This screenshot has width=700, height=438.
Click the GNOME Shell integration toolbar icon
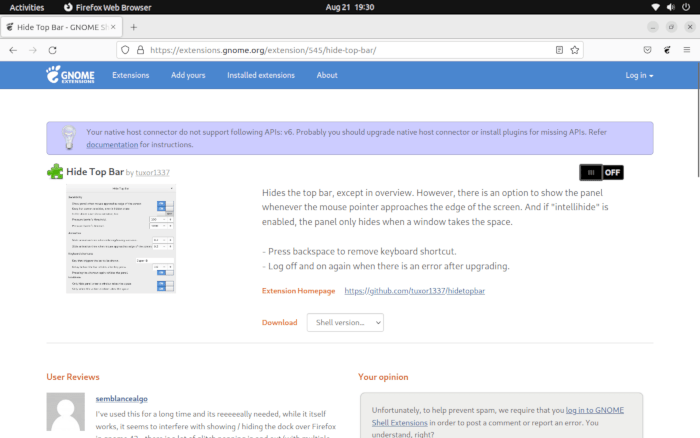tap(667, 50)
